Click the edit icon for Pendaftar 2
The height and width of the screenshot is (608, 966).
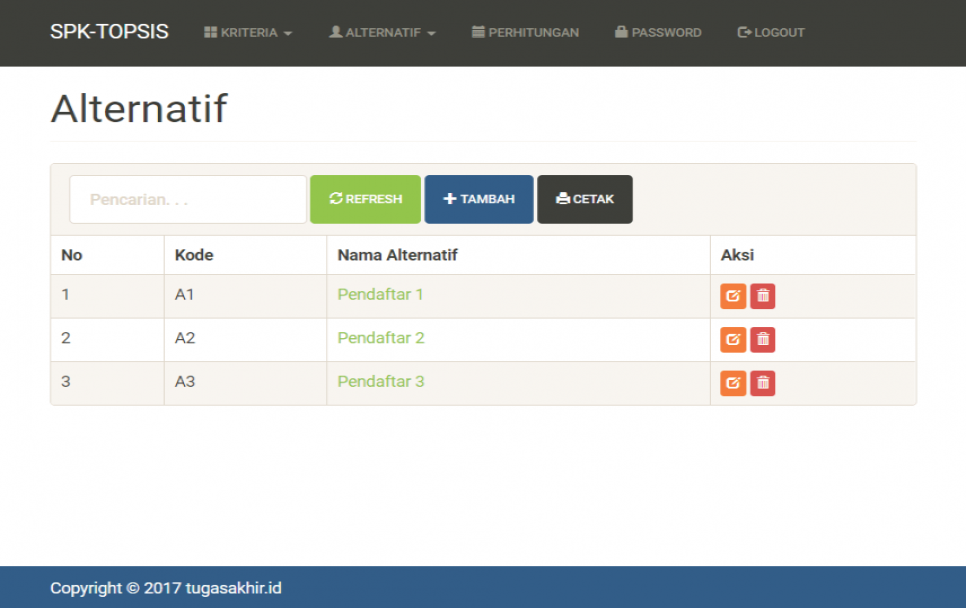point(733,339)
